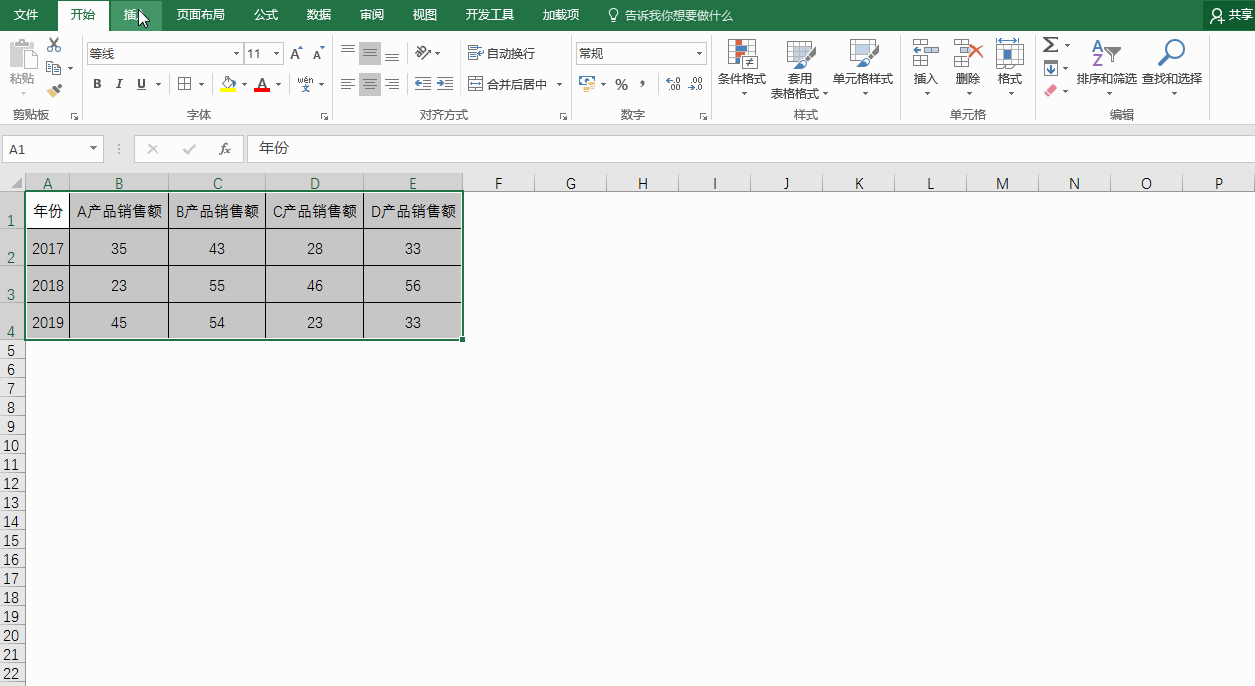Viewport: 1255px width, 686px height.
Task: Switch to 视图 view tab
Action: (425, 15)
